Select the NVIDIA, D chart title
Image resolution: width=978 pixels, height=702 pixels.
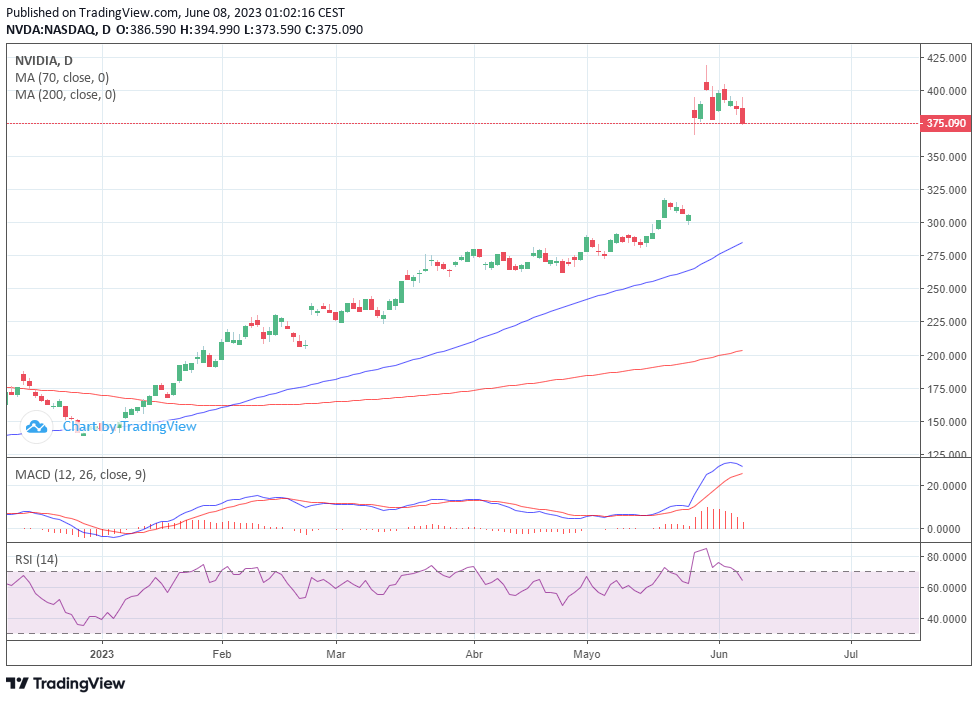44,61
